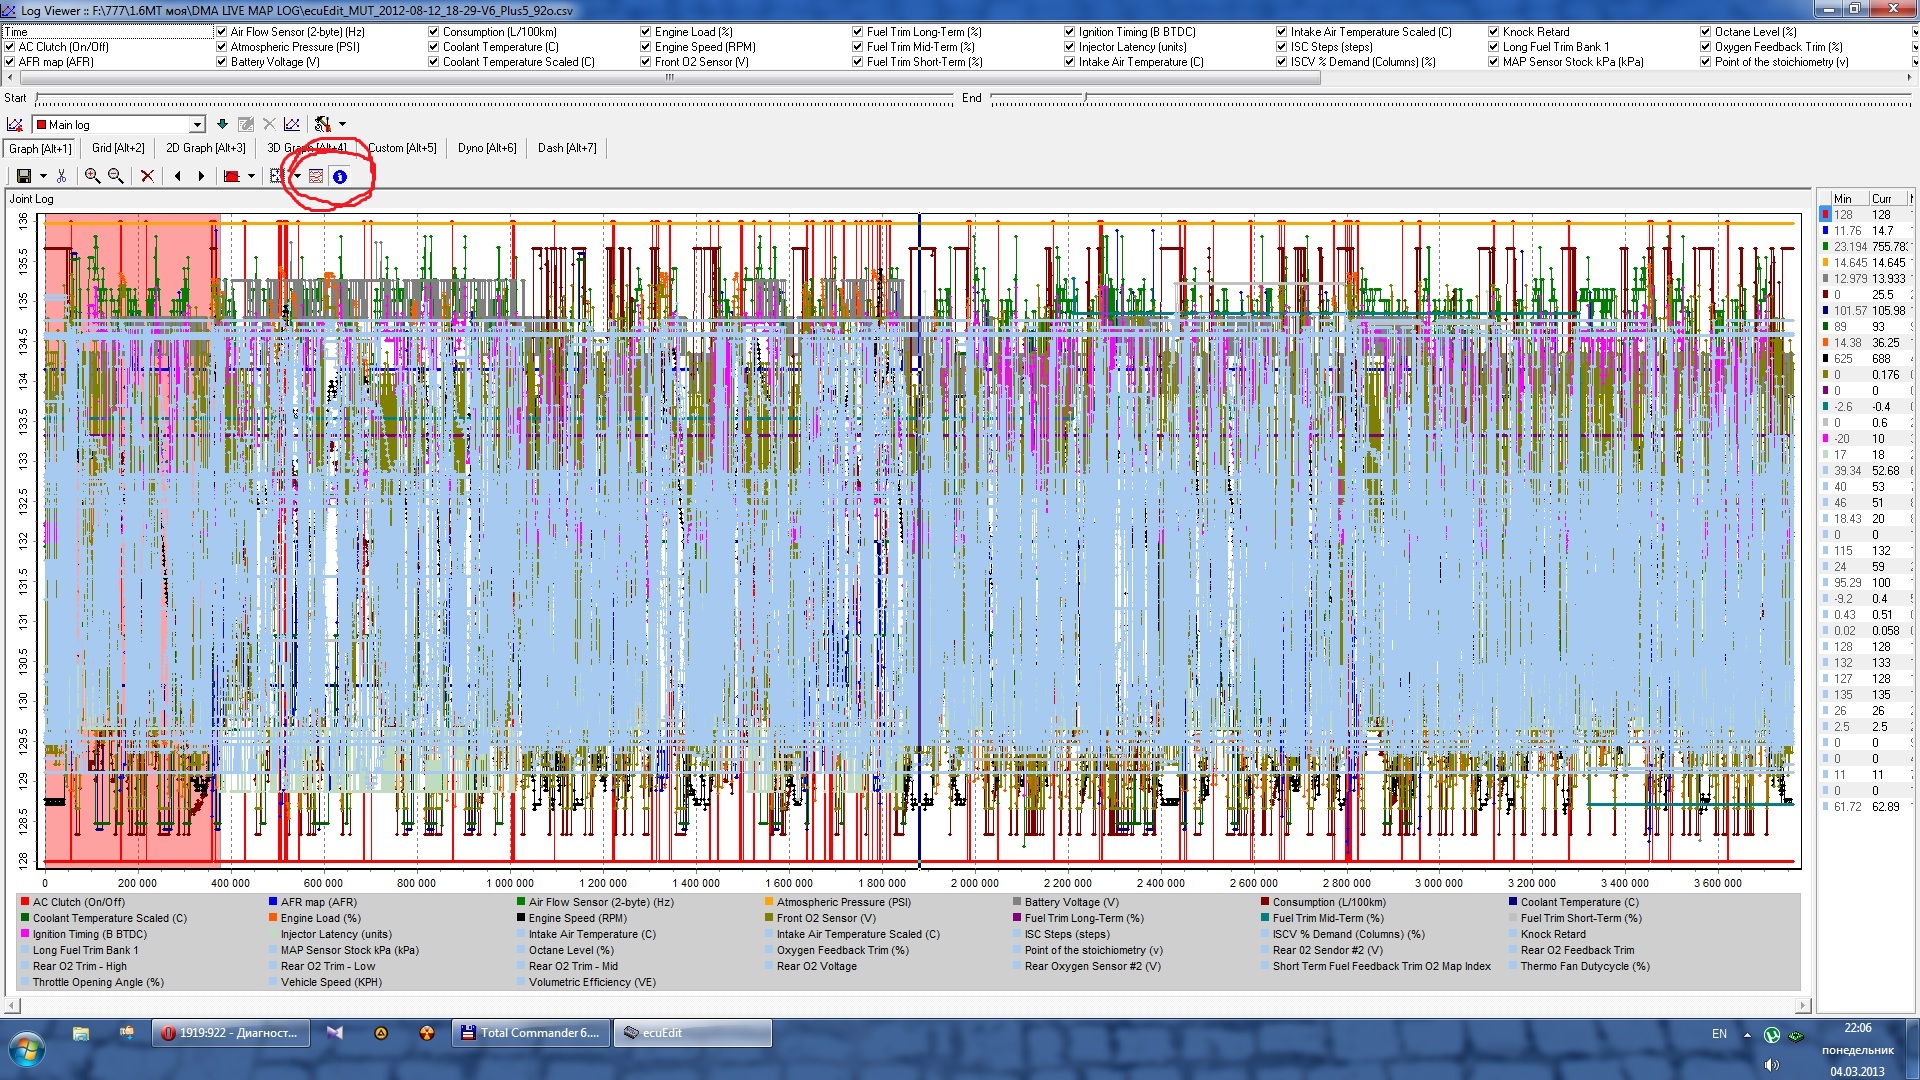1920x1080 pixels.
Task: Step to the next graph section arrow
Action: (x=201, y=176)
